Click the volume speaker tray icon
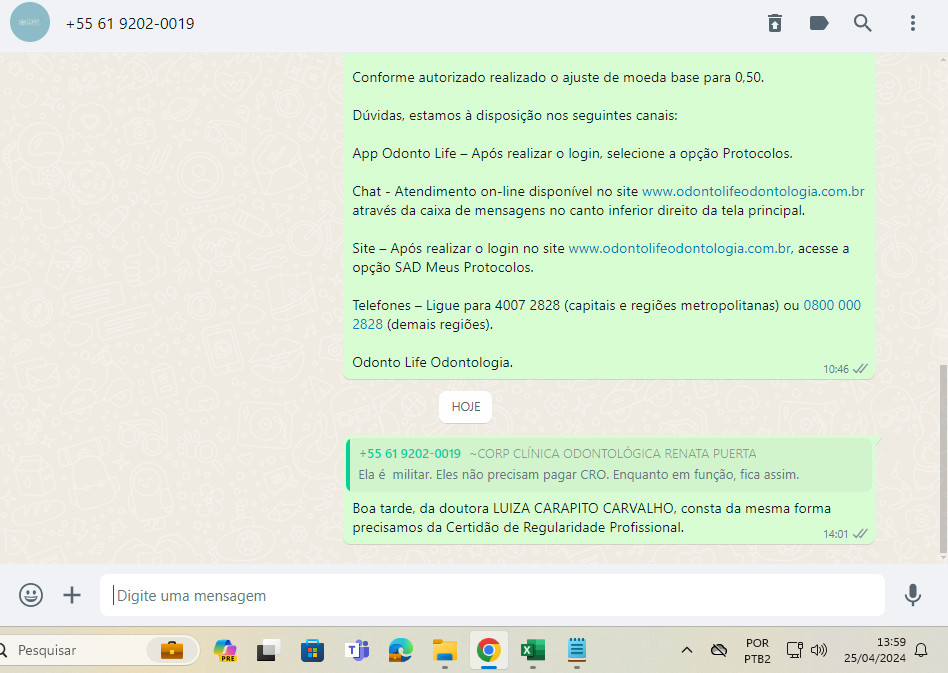This screenshot has height=673, width=948. pyautogui.click(x=819, y=650)
